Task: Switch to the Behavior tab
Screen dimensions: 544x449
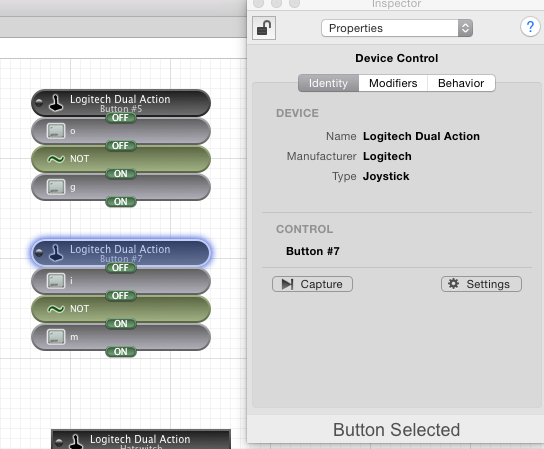Action: click(461, 83)
